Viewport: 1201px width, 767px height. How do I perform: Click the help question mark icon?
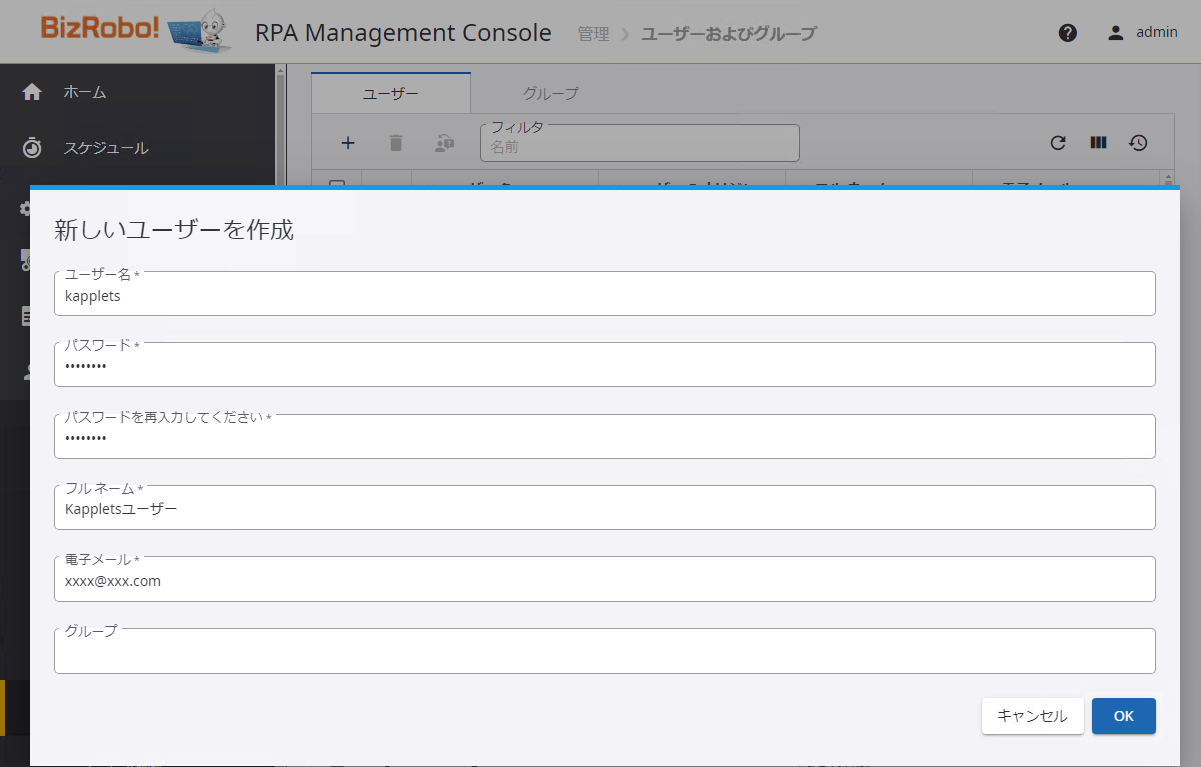coord(1068,33)
